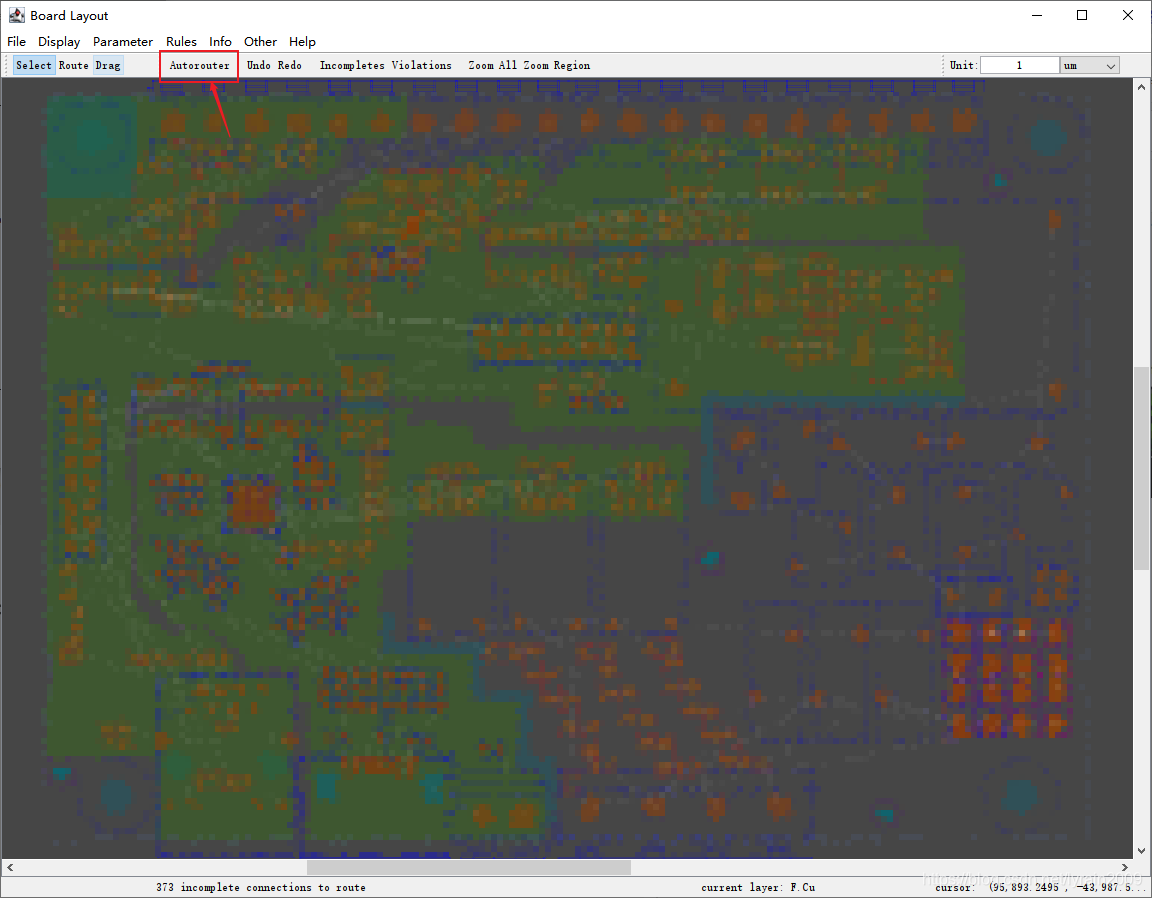The image size is (1152, 898).
Task: Show Violations in the toolbar
Action: tap(421, 65)
